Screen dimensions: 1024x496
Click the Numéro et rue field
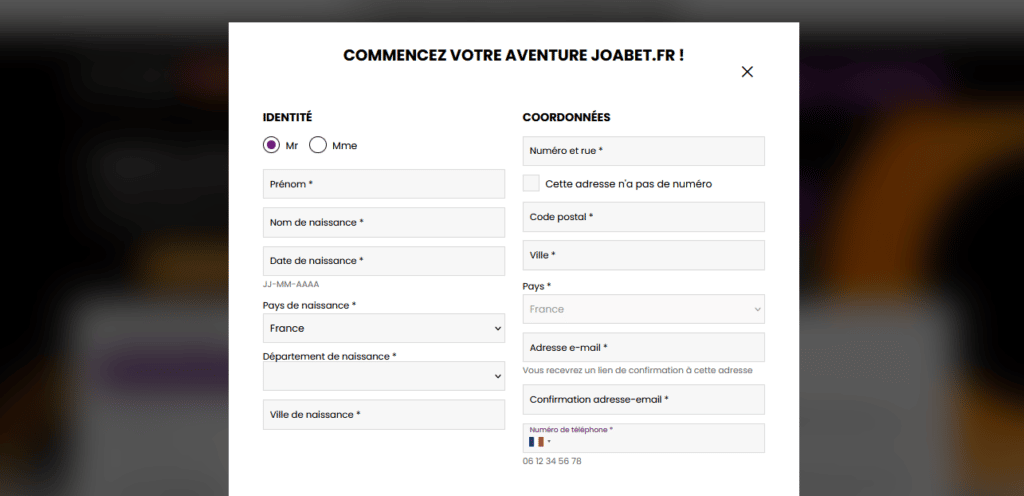pyautogui.click(x=643, y=151)
